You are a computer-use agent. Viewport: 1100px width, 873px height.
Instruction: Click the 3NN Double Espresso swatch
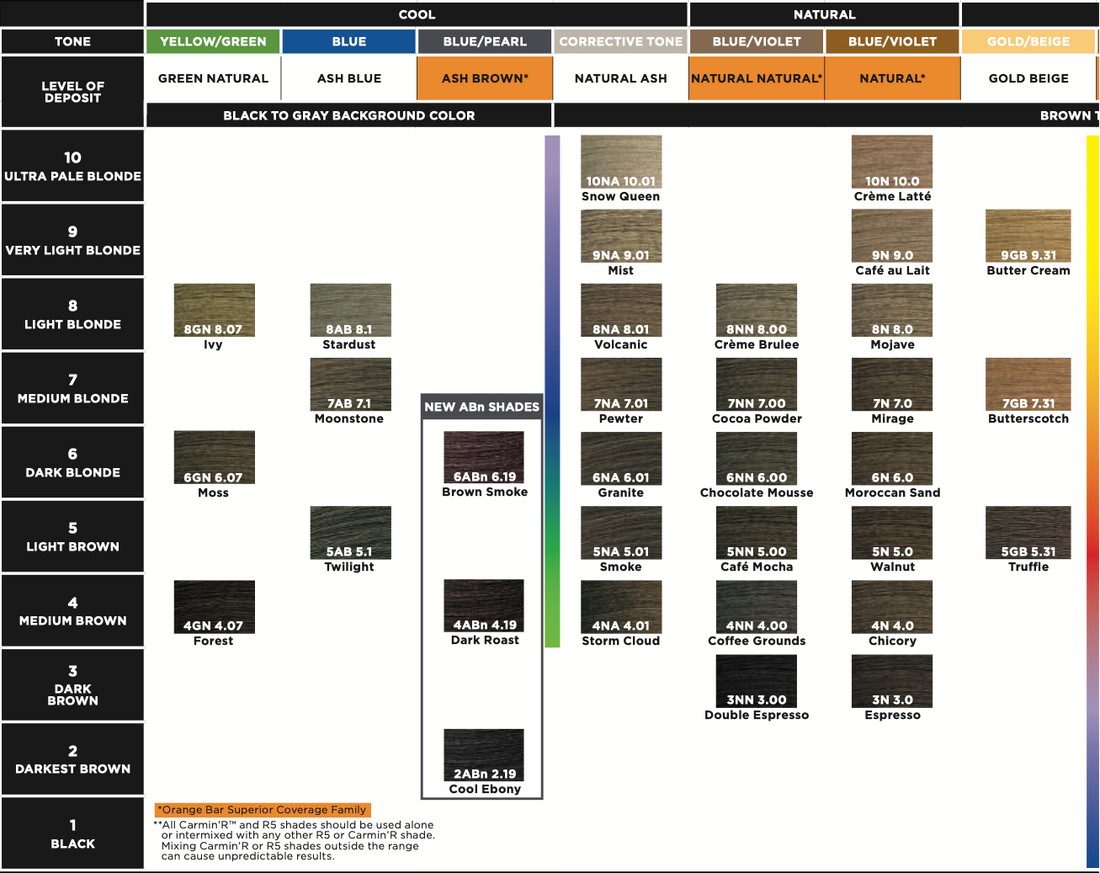[x=756, y=681]
